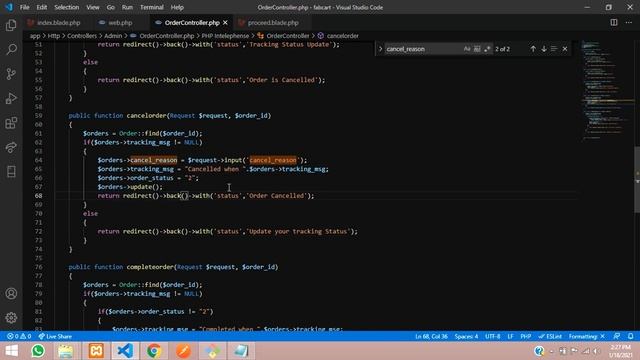The image size is (640, 360).
Task: Go to next match in find widget
Action: tap(544, 49)
